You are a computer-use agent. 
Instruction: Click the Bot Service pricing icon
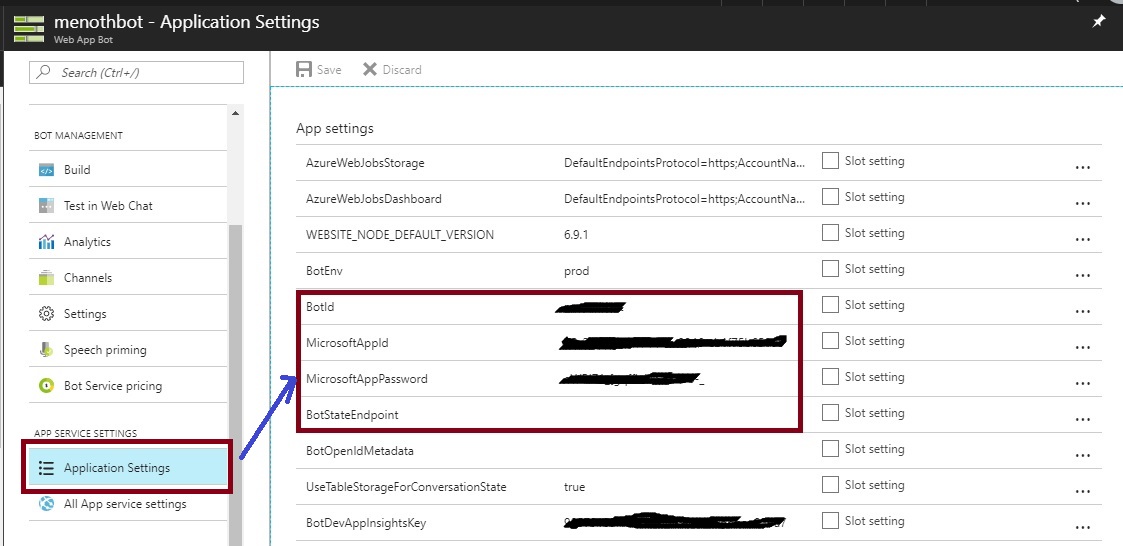(46, 385)
